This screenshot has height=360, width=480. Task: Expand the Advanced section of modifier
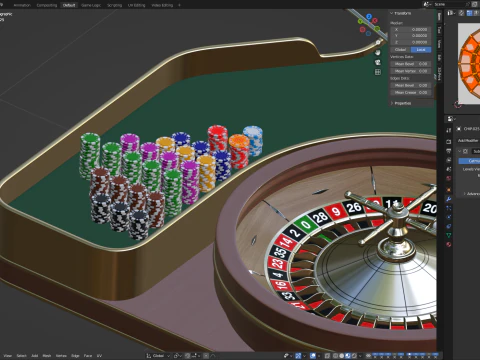[x=464, y=194]
